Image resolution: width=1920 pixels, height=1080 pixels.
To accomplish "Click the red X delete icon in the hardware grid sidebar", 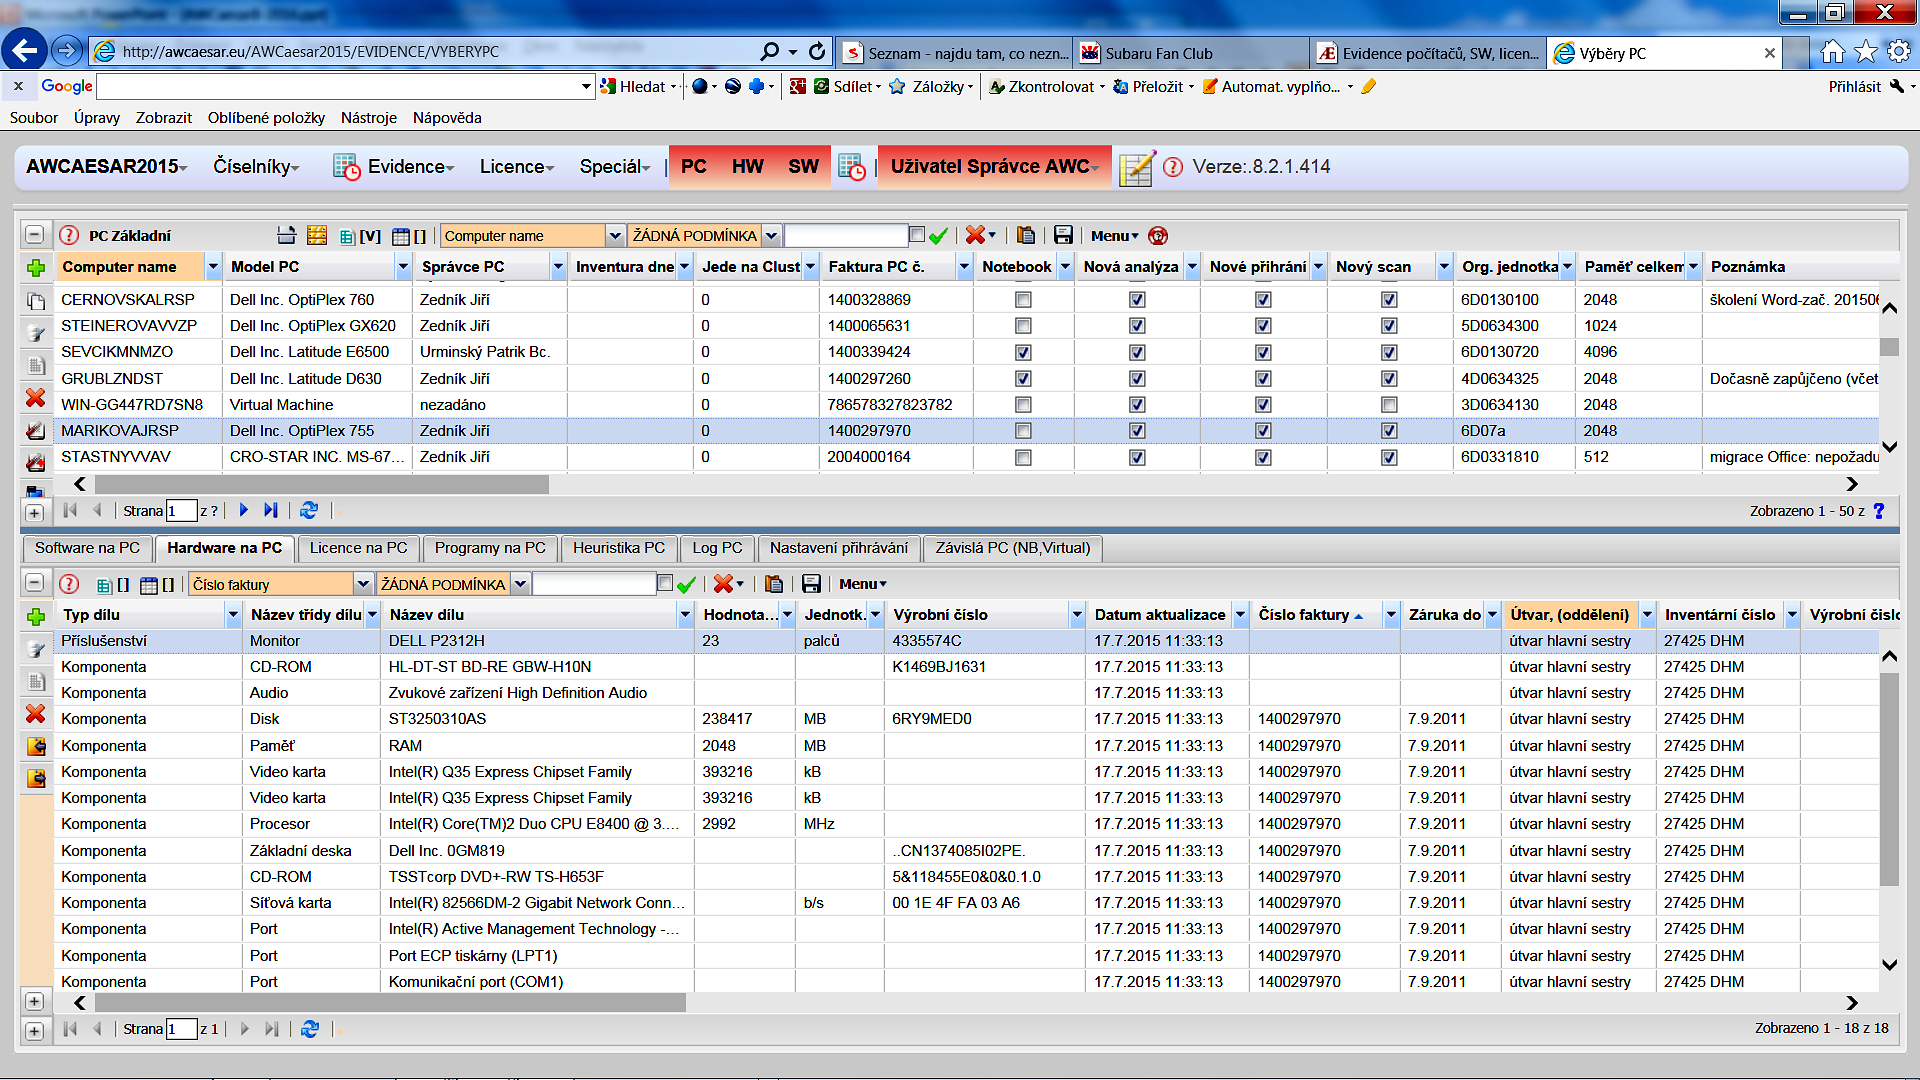I will pyautogui.click(x=36, y=714).
